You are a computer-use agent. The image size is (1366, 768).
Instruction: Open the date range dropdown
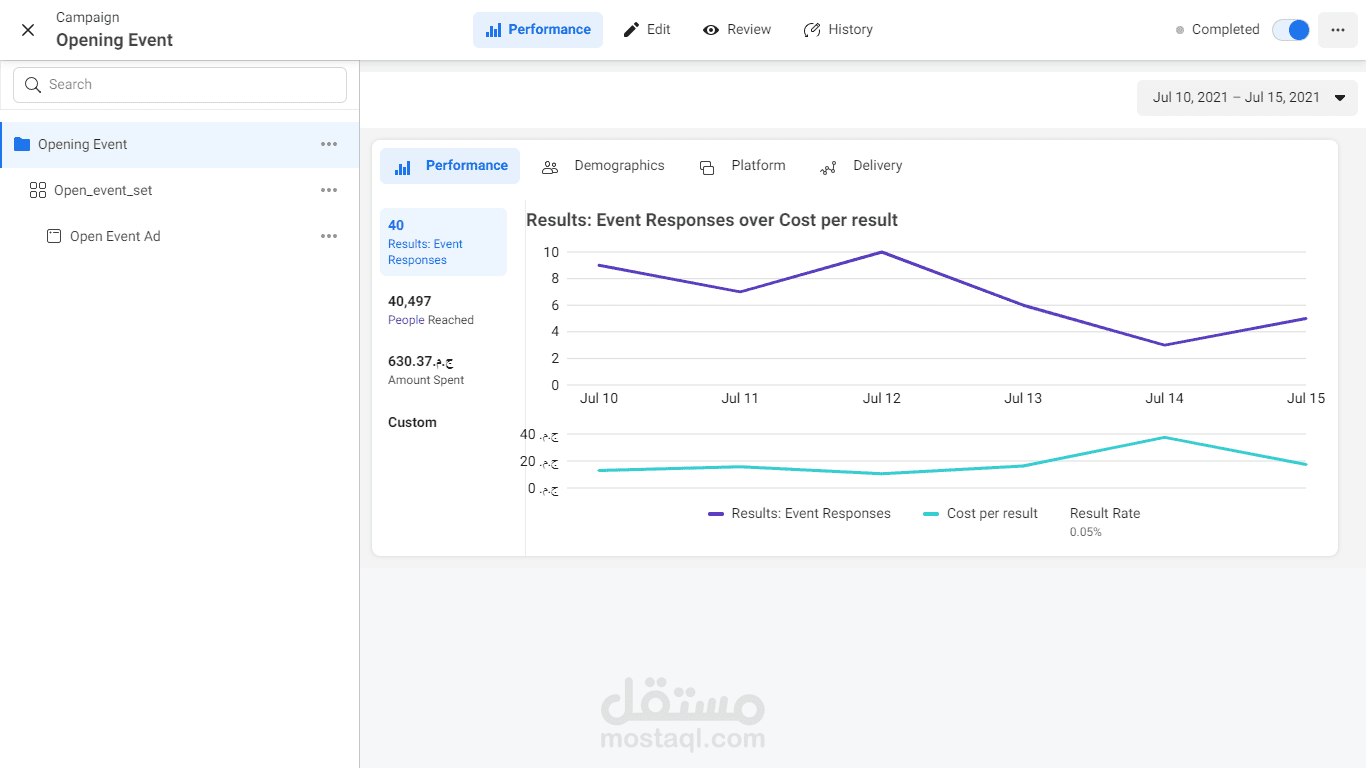[x=1247, y=98]
